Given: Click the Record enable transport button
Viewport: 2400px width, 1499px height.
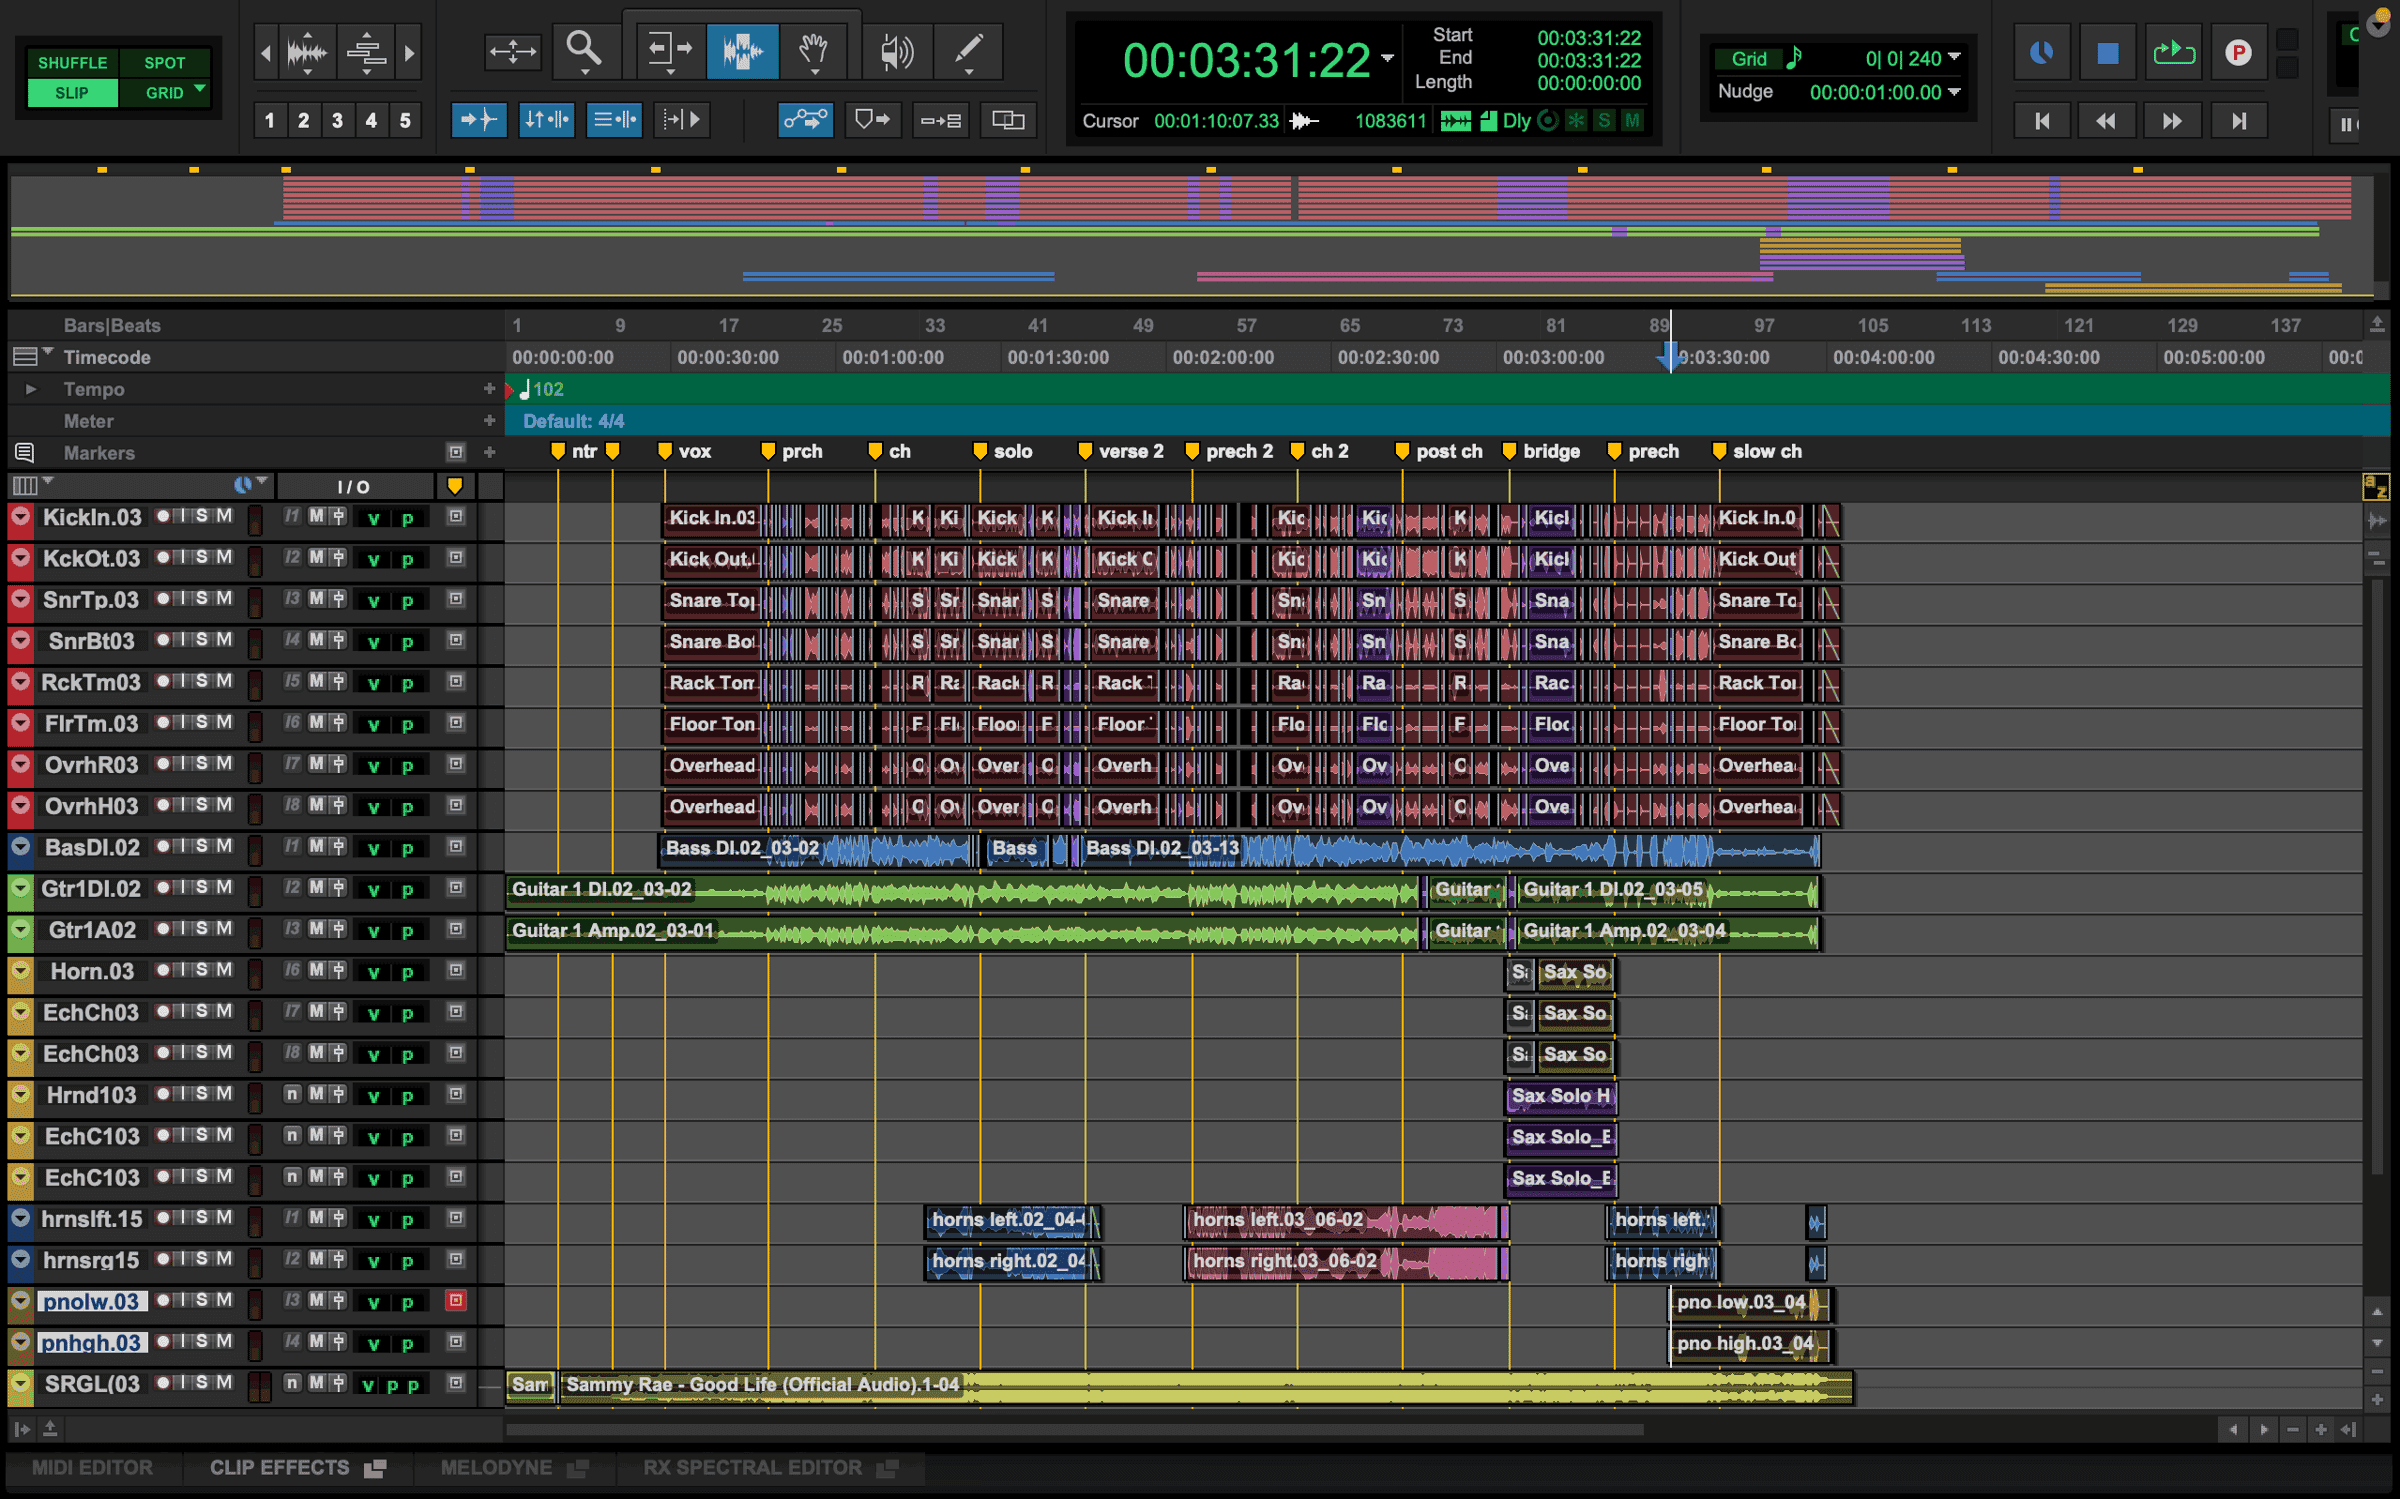Looking at the screenshot, I should coord(2238,53).
